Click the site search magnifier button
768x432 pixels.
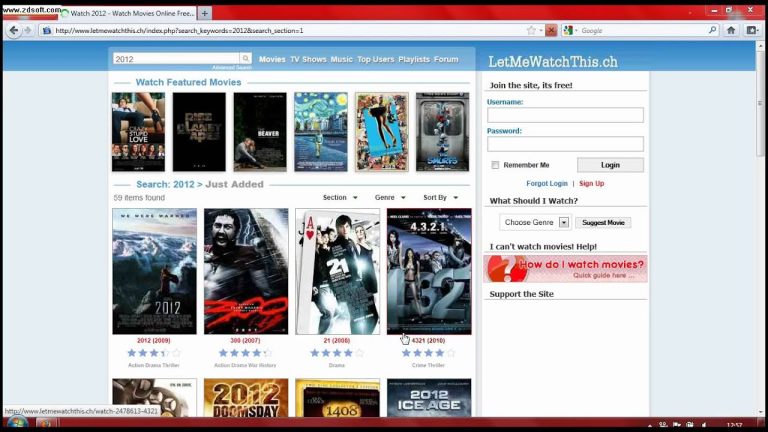(245, 59)
